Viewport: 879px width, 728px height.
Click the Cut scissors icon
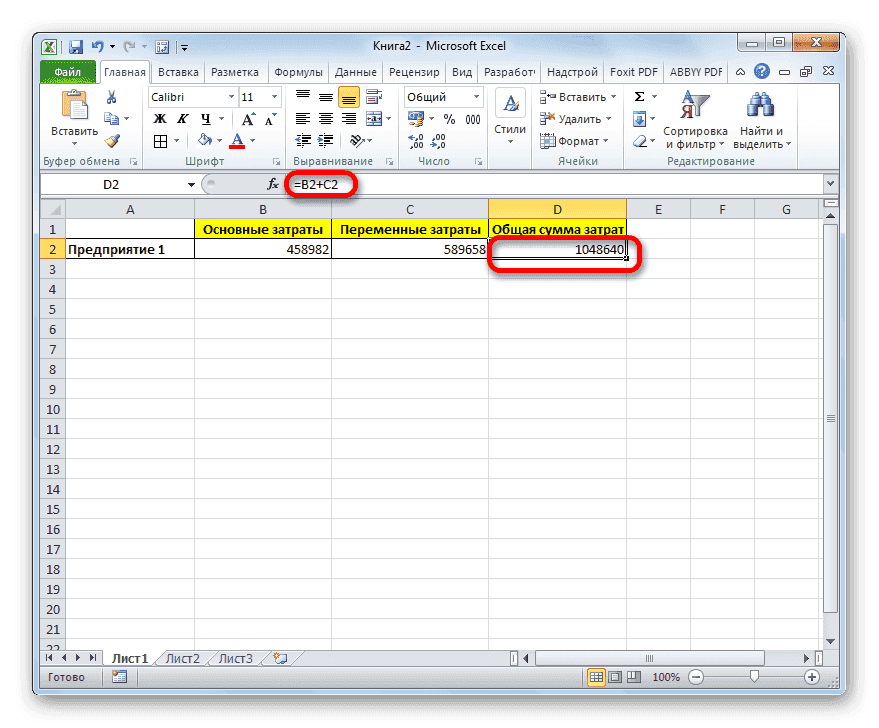pyautogui.click(x=112, y=97)
